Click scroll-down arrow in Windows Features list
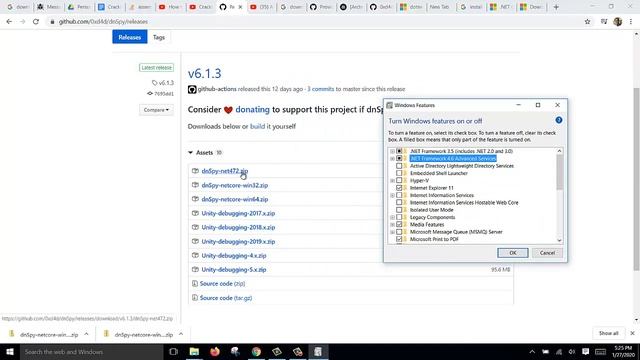 click(x=559, y=240)
